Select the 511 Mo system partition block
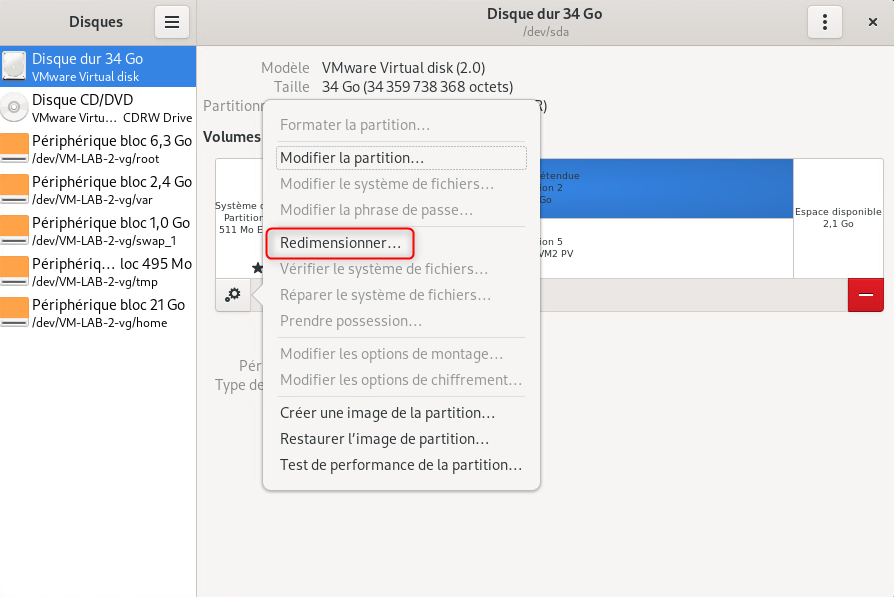 click(239, 218)
